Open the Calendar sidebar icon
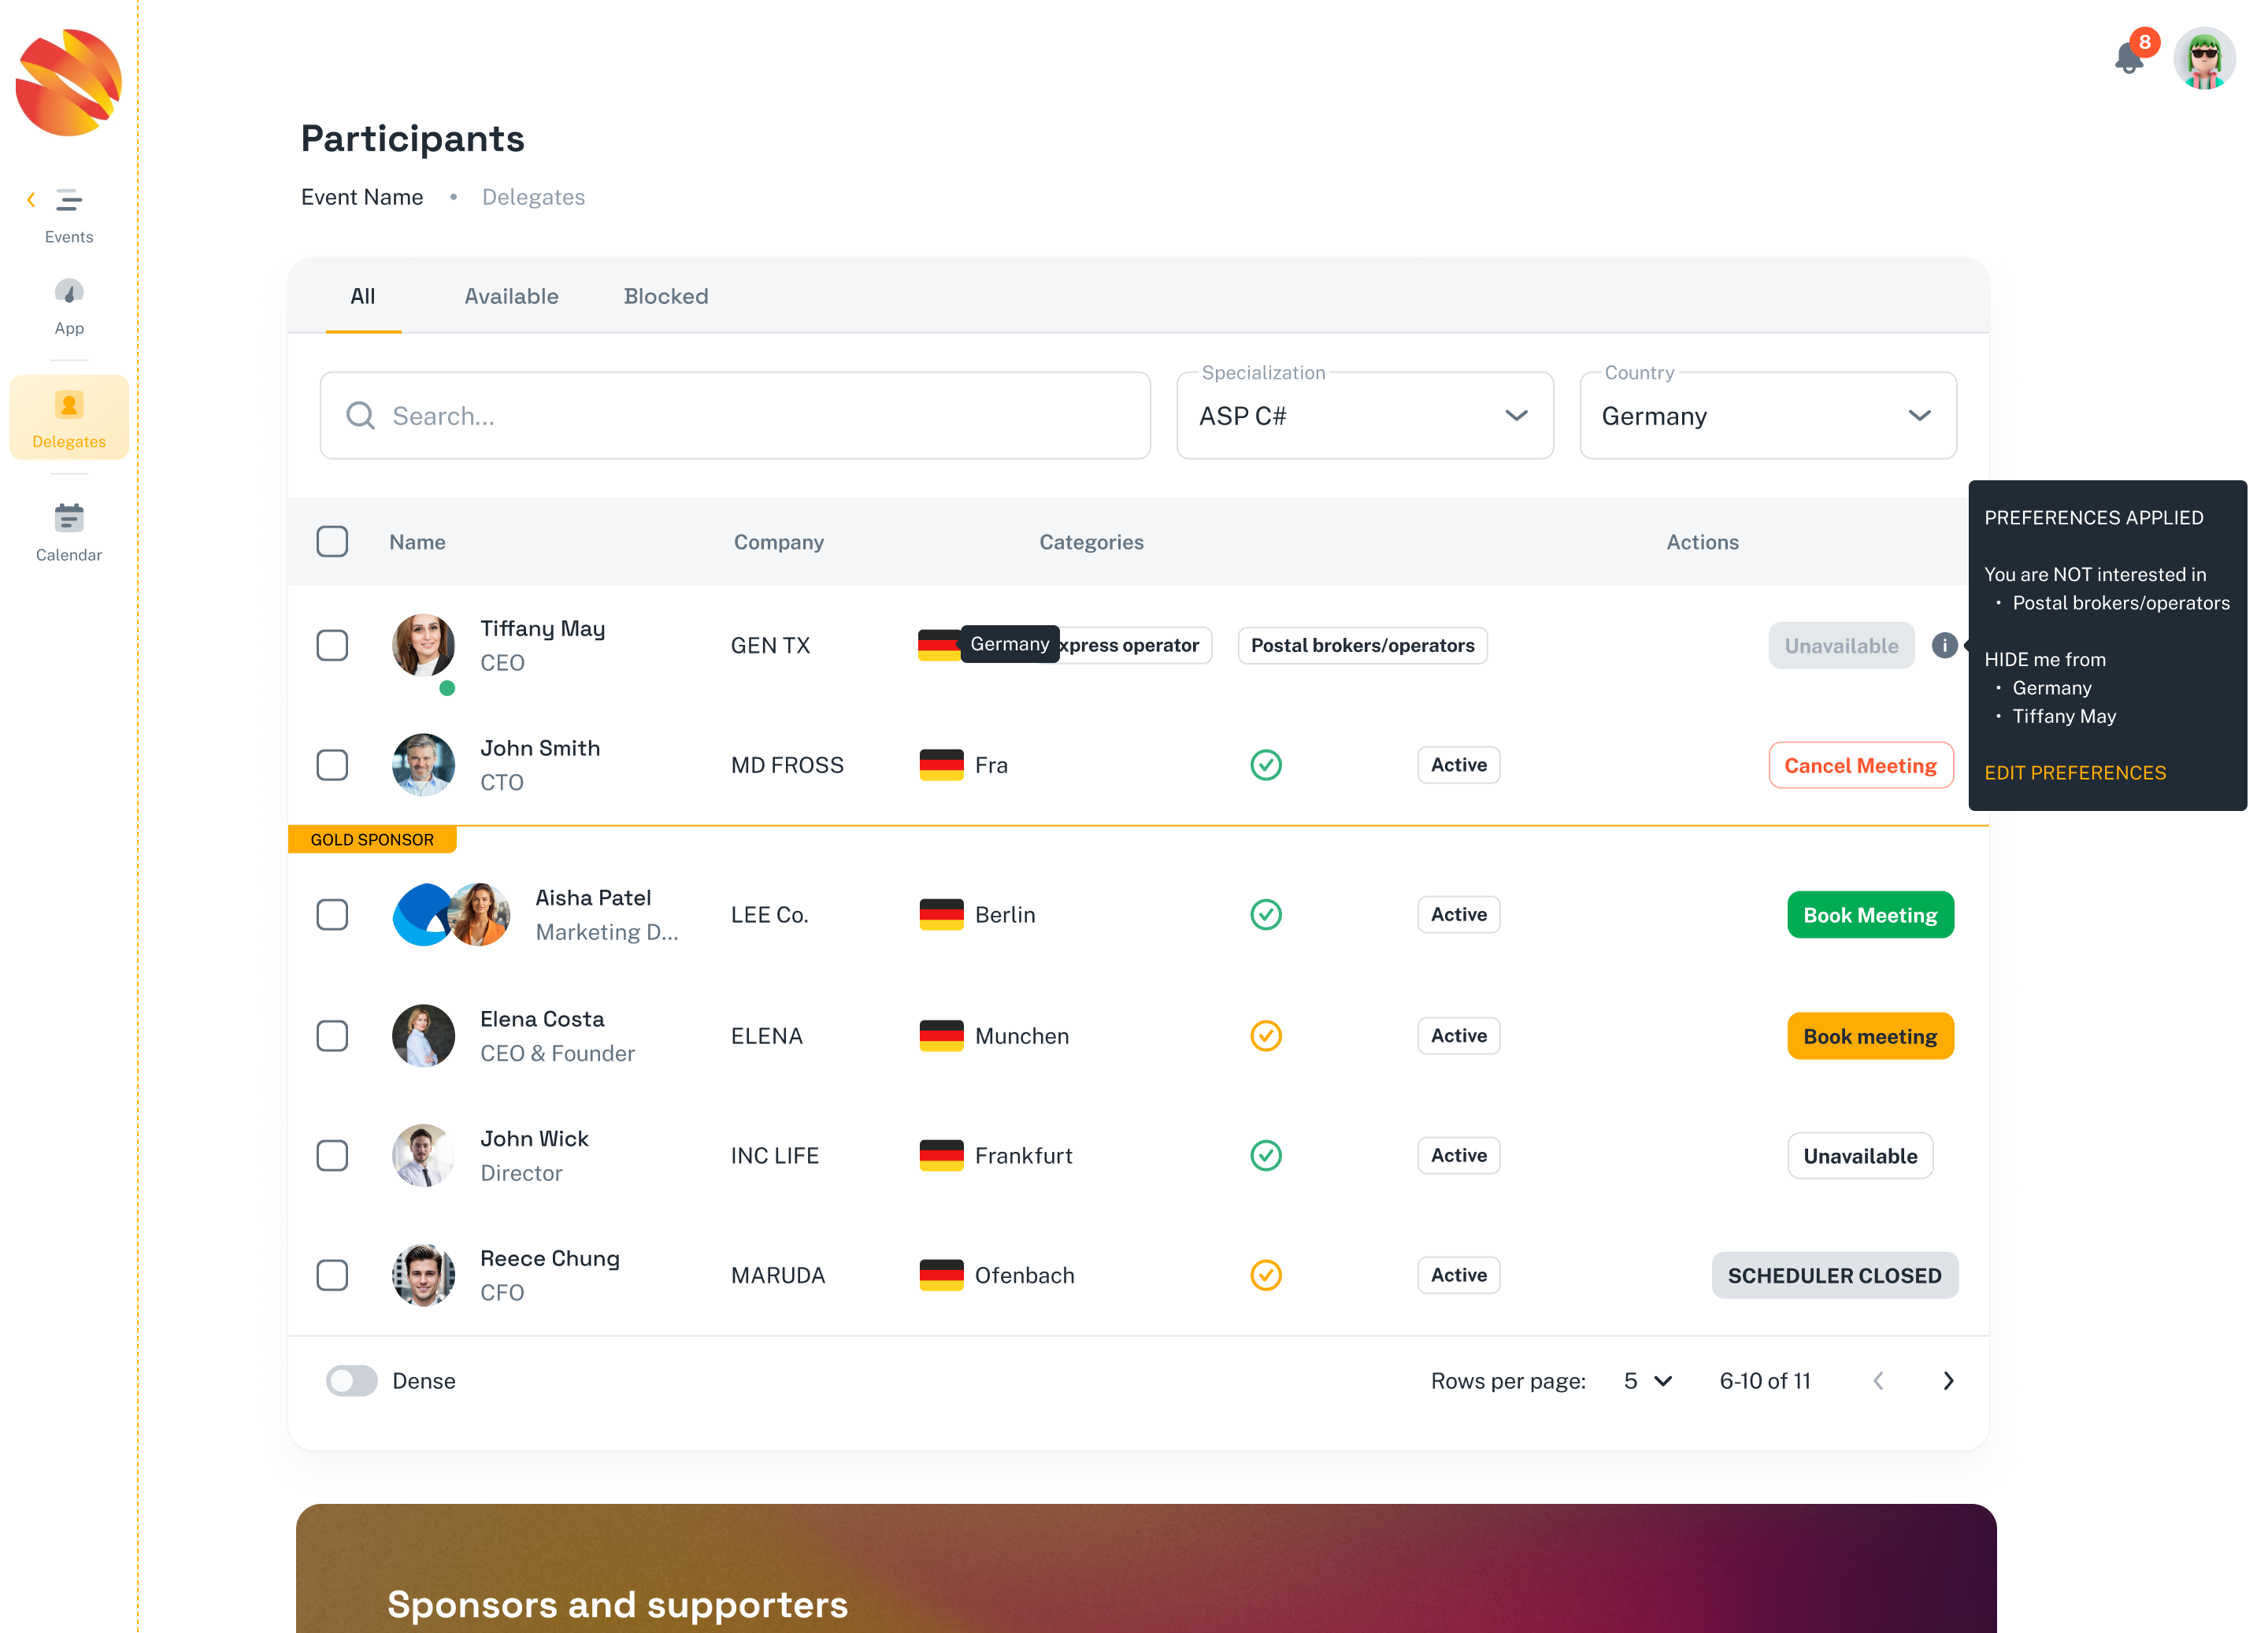 69,519
